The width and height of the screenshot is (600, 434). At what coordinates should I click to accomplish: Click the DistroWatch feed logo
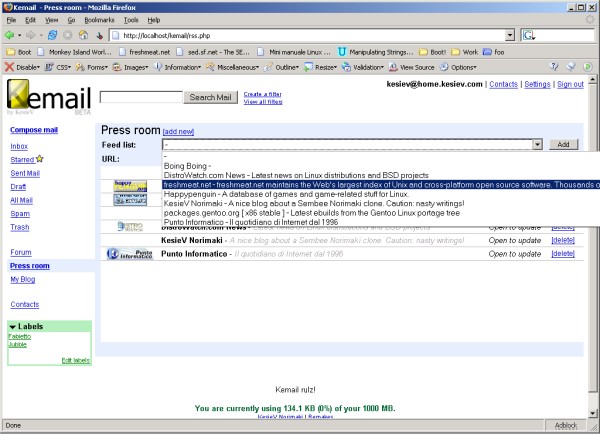click(x=130, y=227)
